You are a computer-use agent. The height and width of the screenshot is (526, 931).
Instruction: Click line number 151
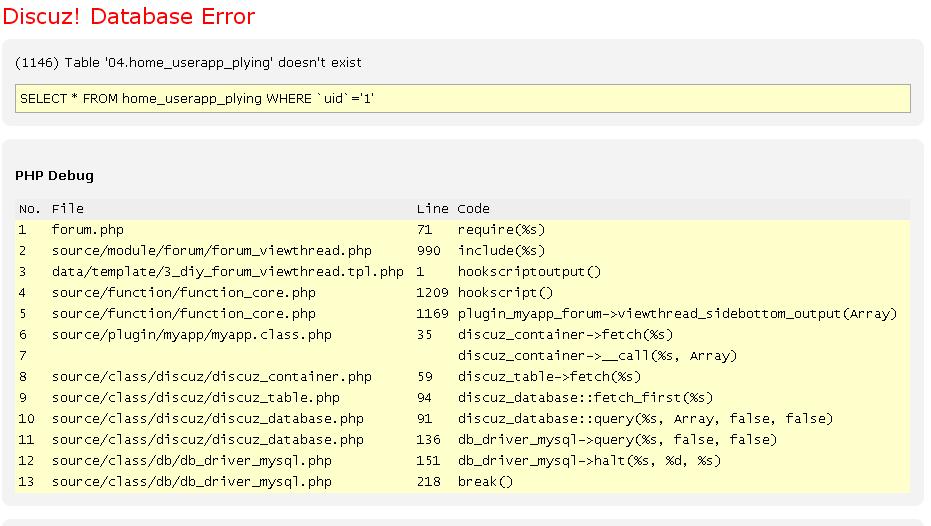click(429, 461)
